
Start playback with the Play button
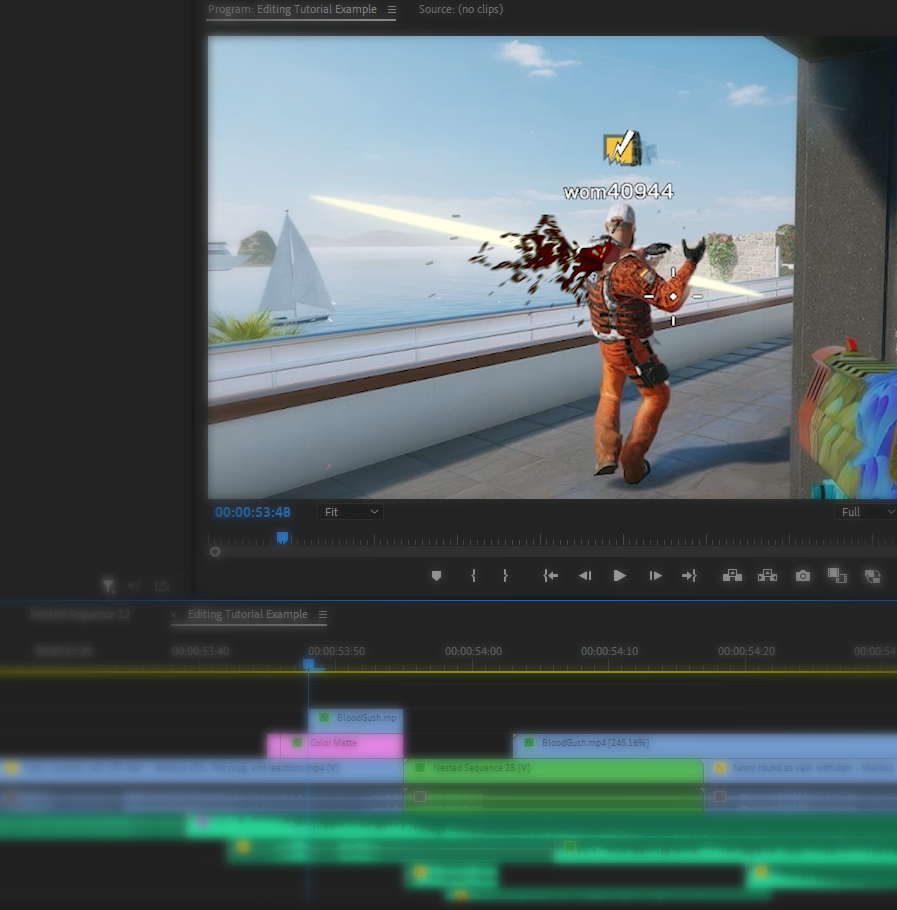[x=620, y=576]
